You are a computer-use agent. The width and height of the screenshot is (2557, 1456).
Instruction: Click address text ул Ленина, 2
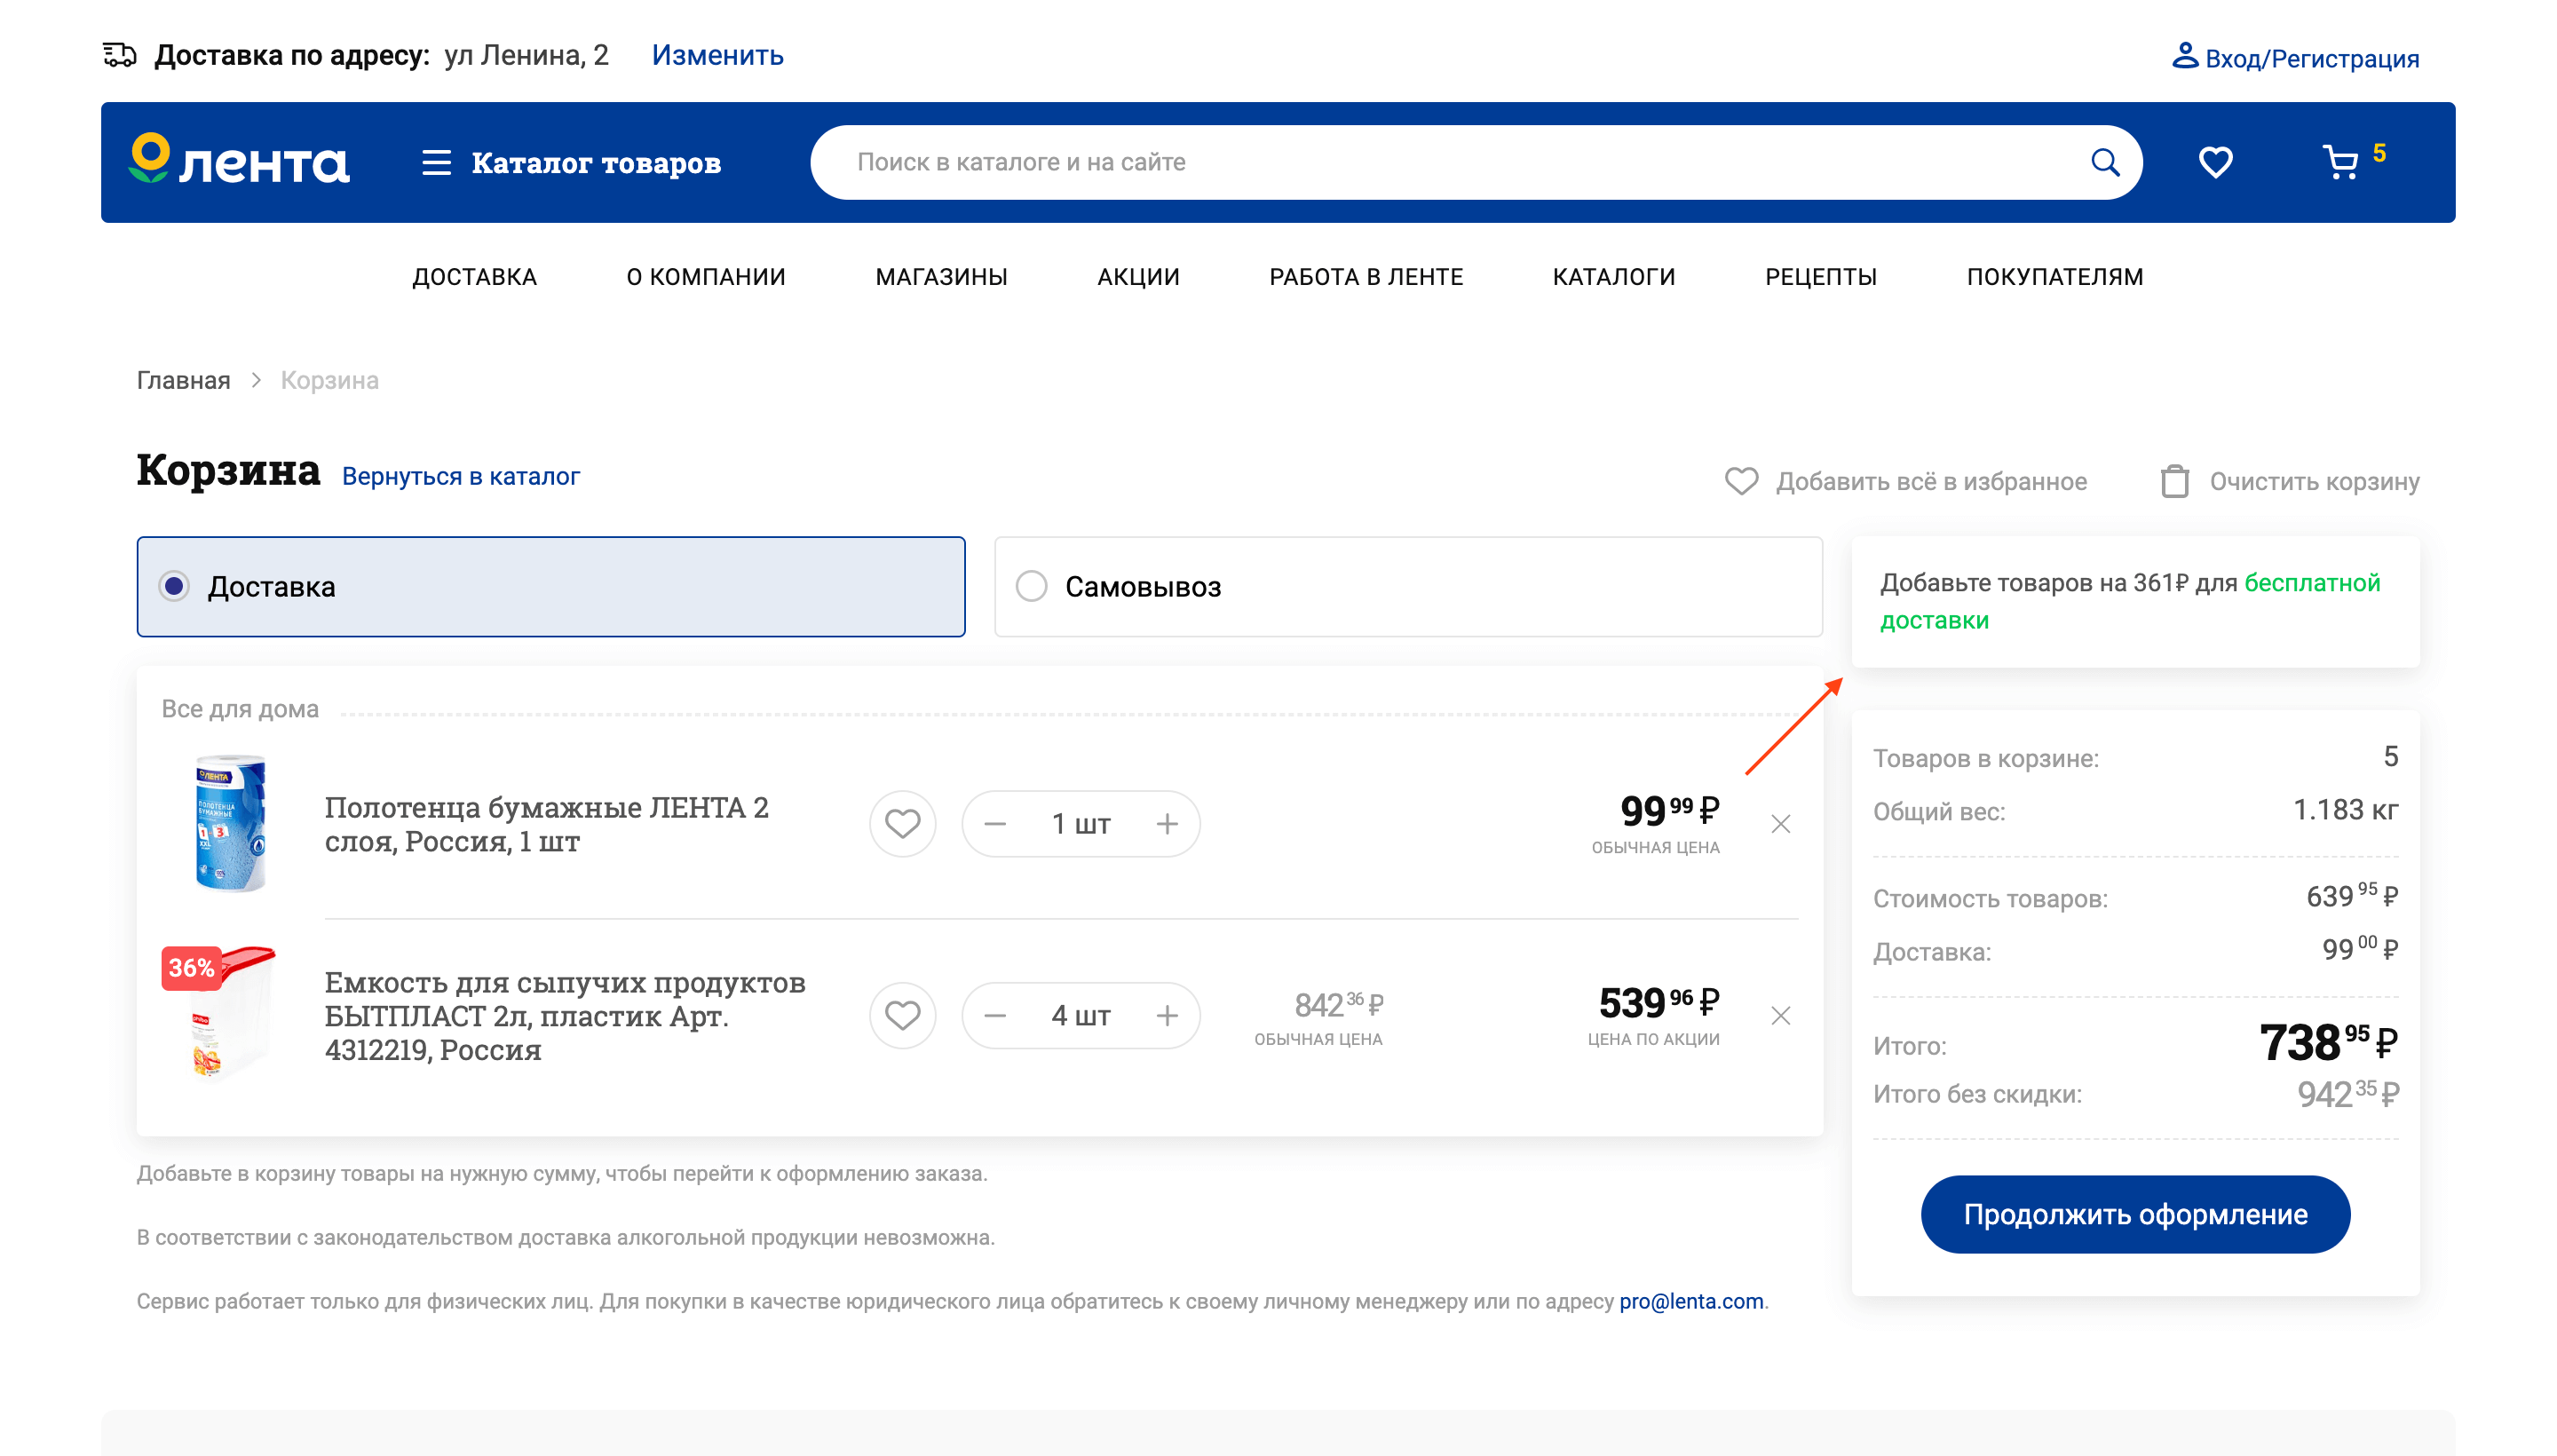[526, 55]
